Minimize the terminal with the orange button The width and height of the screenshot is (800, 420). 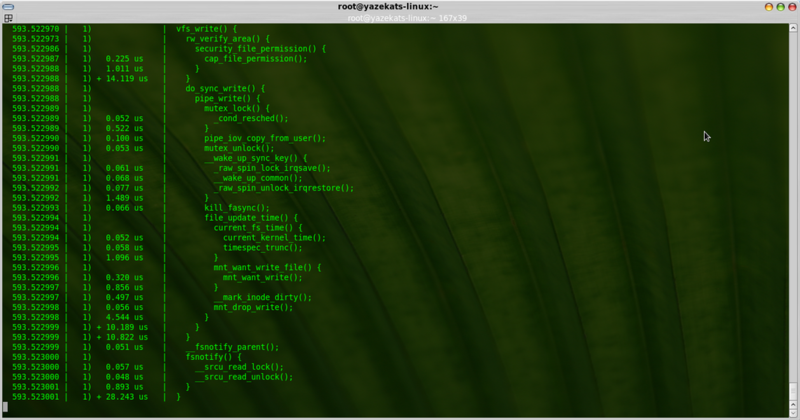768,7
